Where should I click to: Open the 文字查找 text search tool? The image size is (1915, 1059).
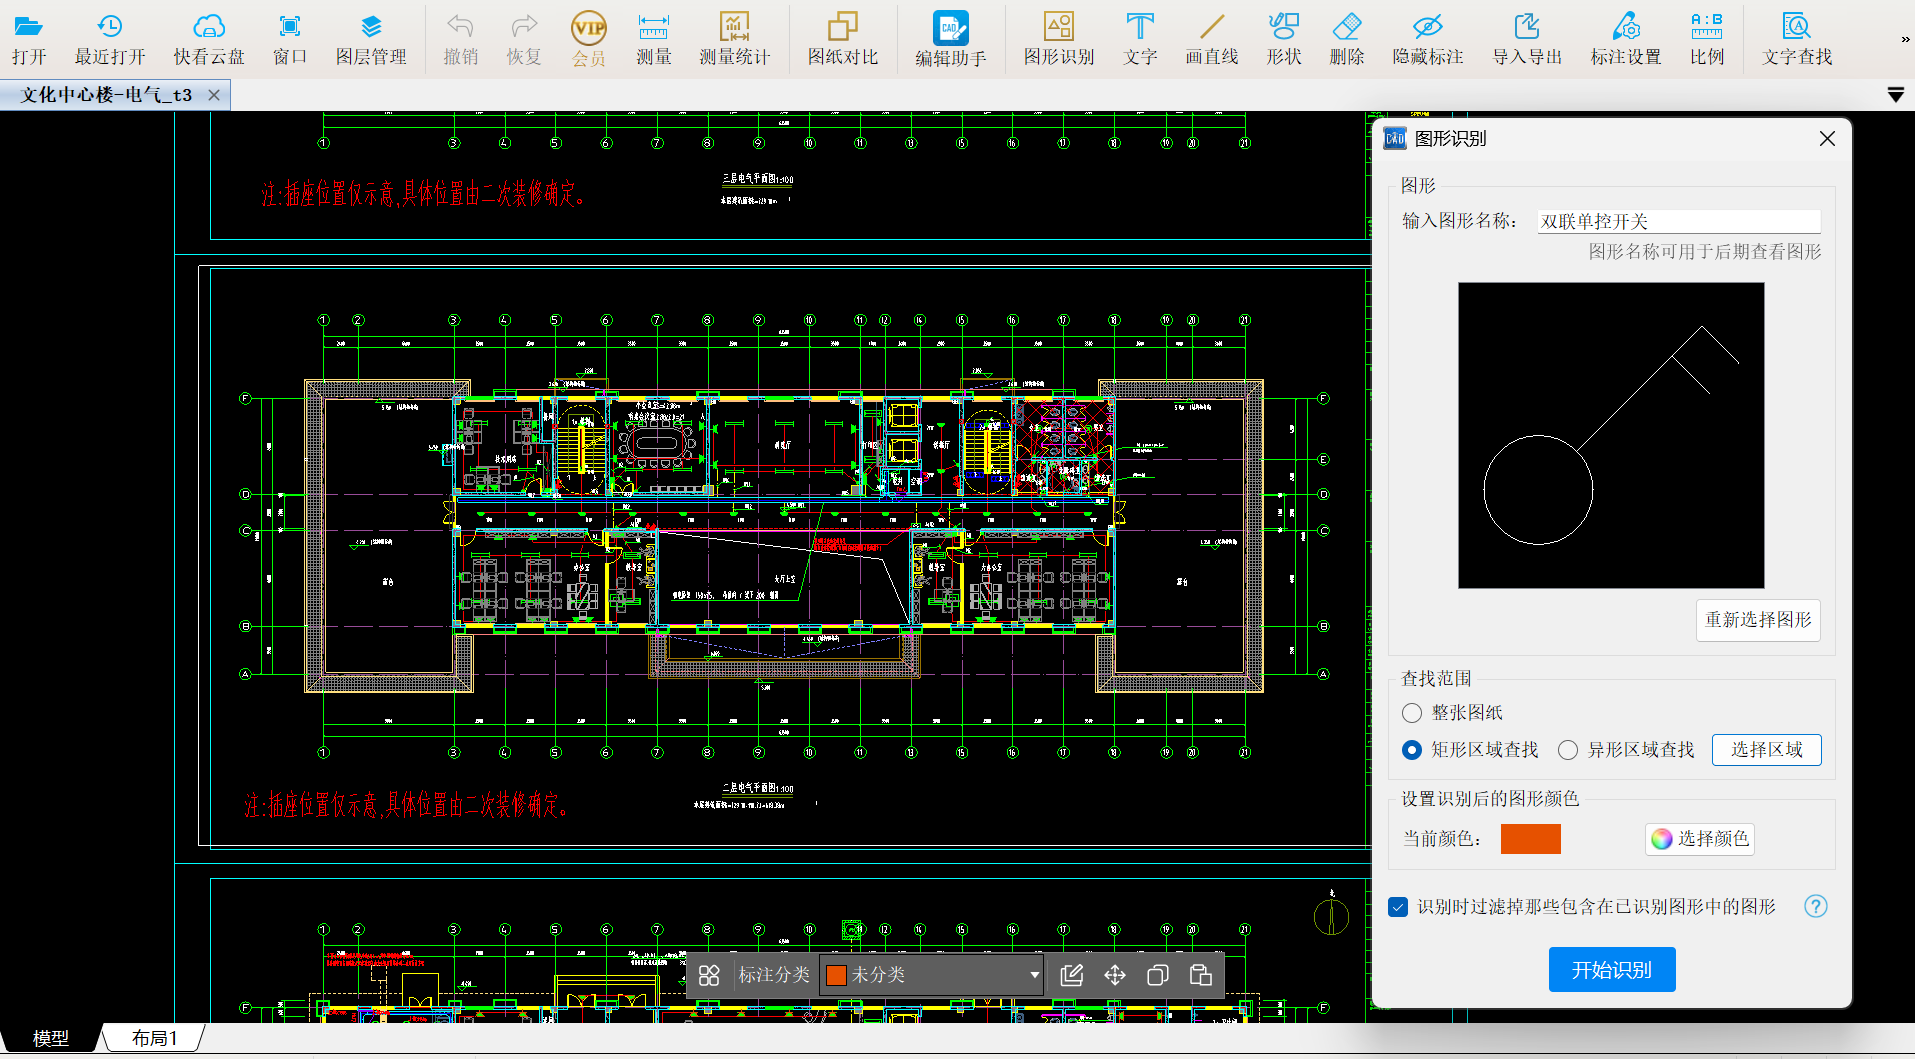coord(1797,40)
